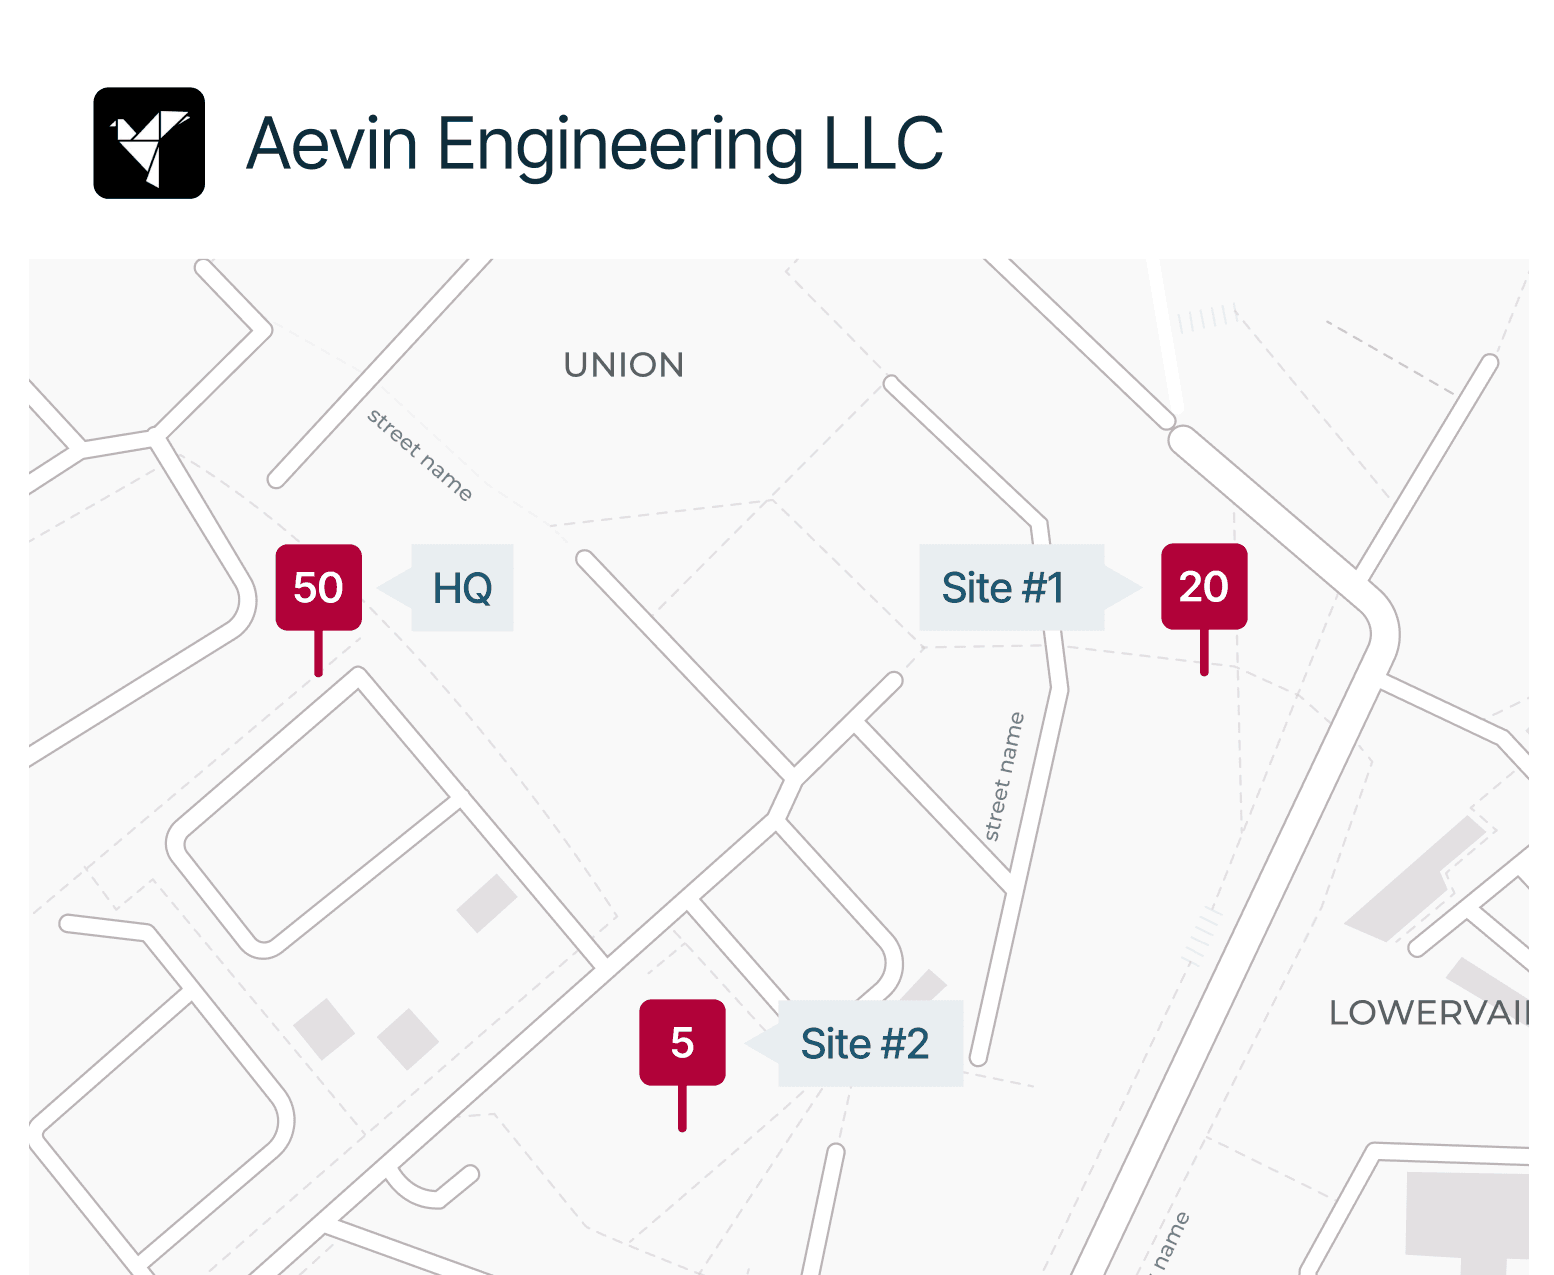The width and height of the screenshot is (1554, 1275).
Task: Click the stem under the 20 pin
Action: [x=1204, y=653]
